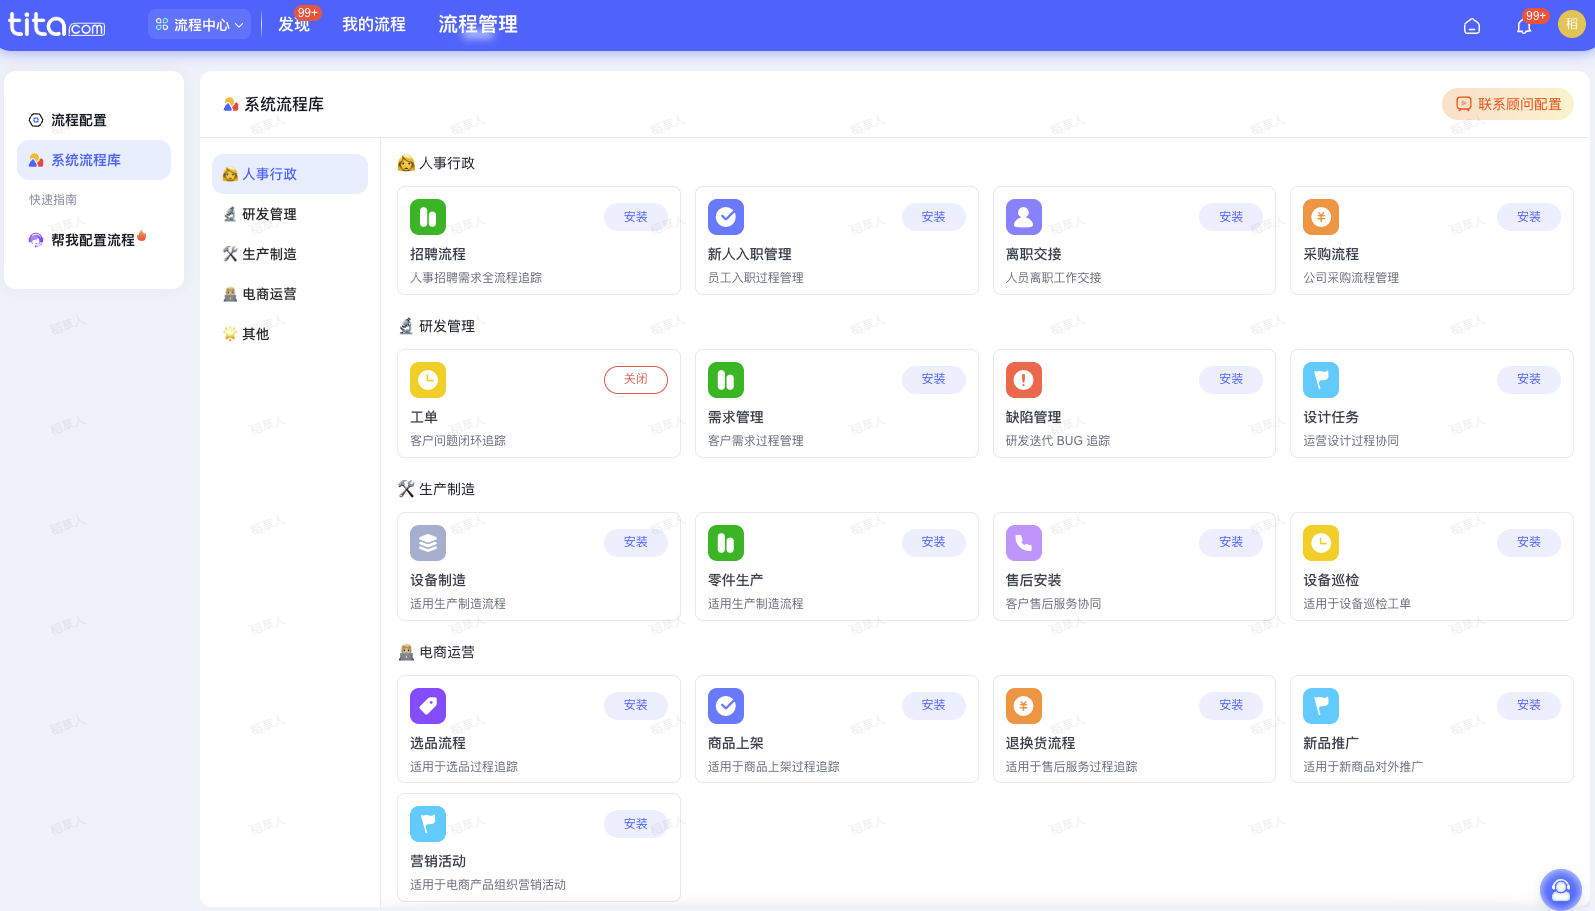
Task: Open the customer support chat bubble
Action: tap(1561, 889)
